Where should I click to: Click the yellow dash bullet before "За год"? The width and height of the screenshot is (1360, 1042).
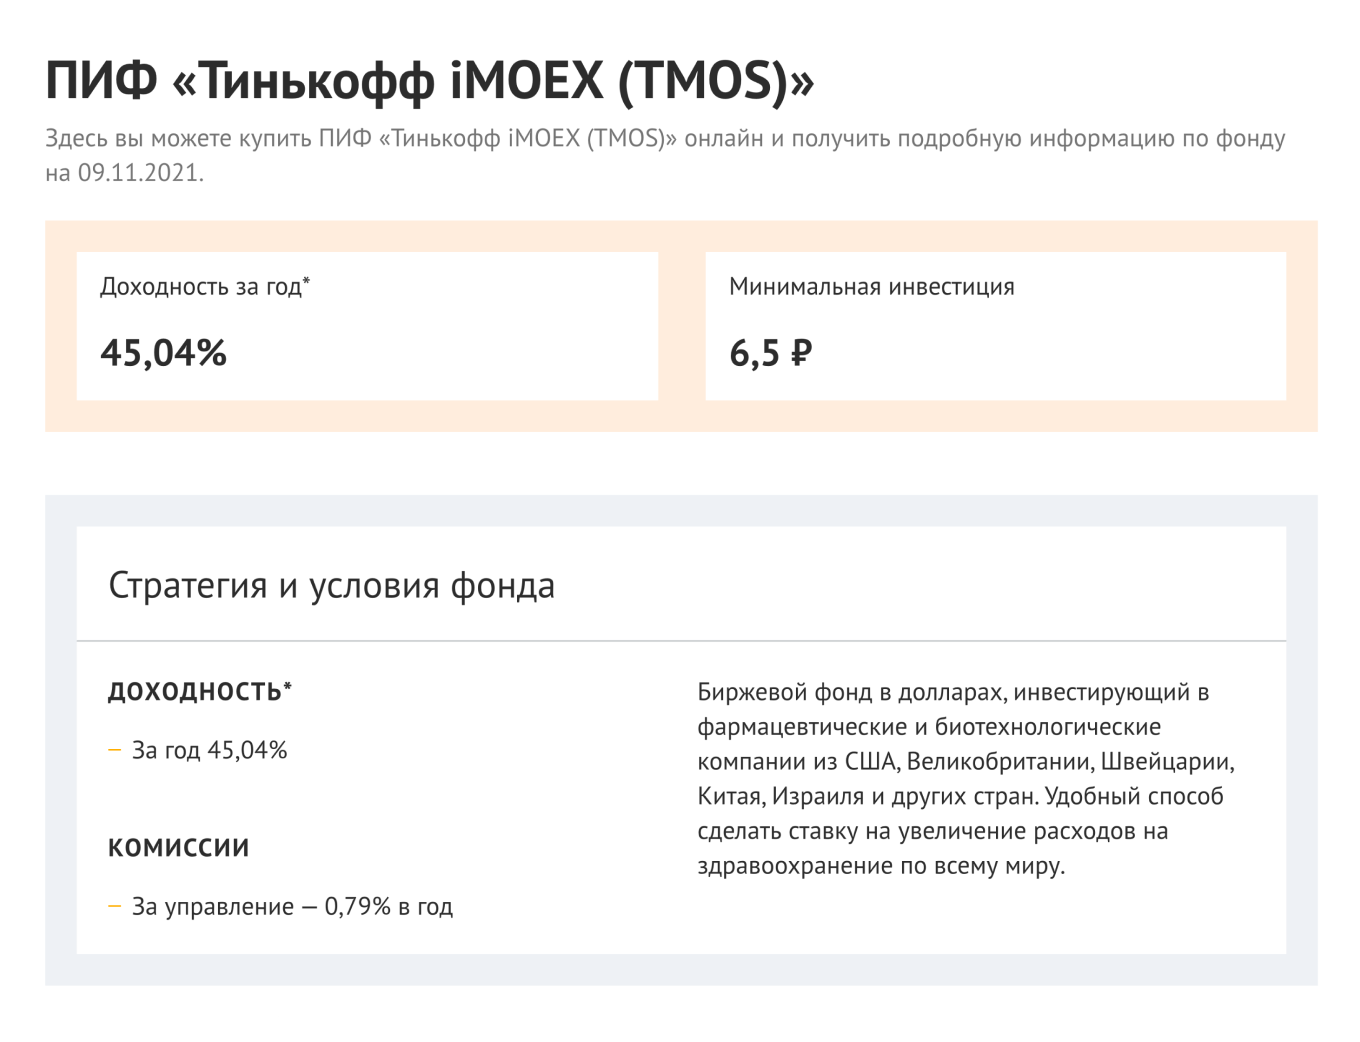tap(114, 749)
